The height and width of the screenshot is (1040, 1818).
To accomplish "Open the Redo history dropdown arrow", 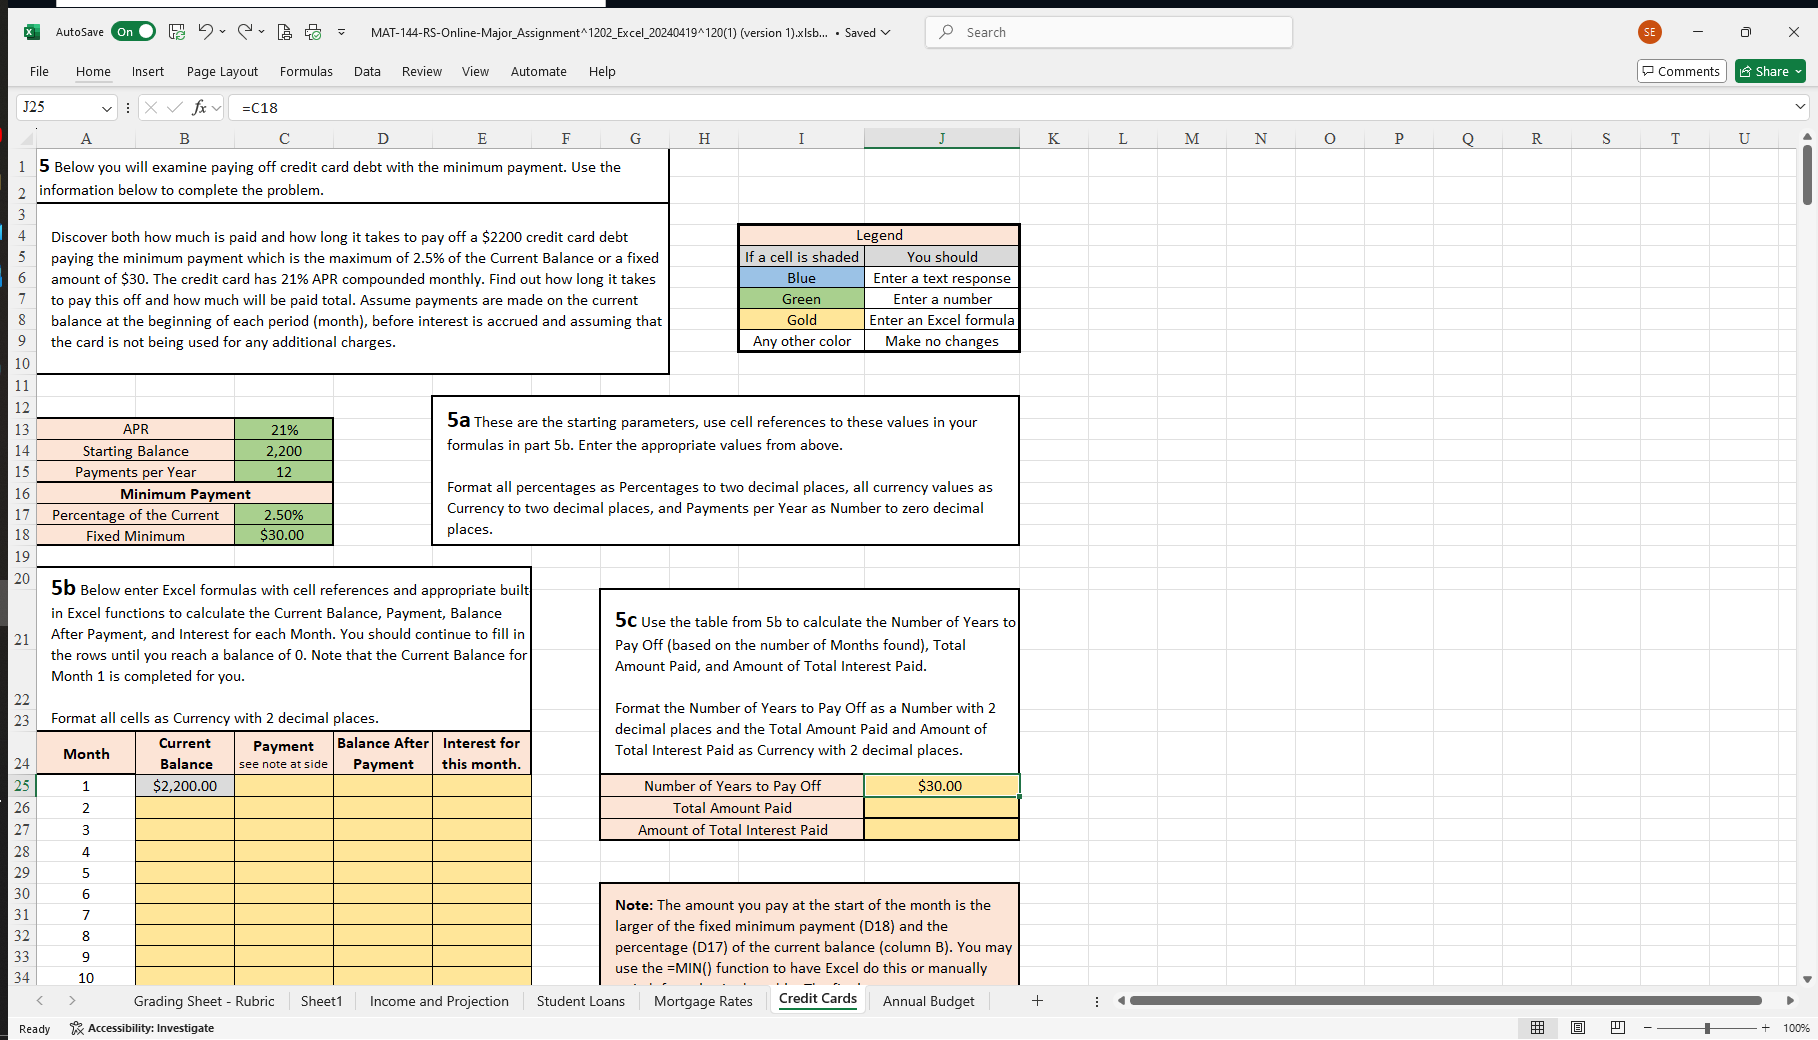I will [x=262, y=32].
